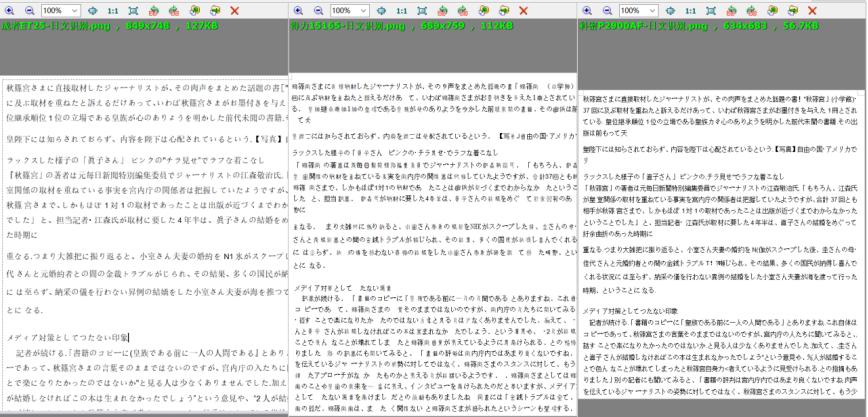This screenshot has width=868, height=417.
Task: Click the scanned Japanese text image in left pane
Action: click(x=144, y=244)
